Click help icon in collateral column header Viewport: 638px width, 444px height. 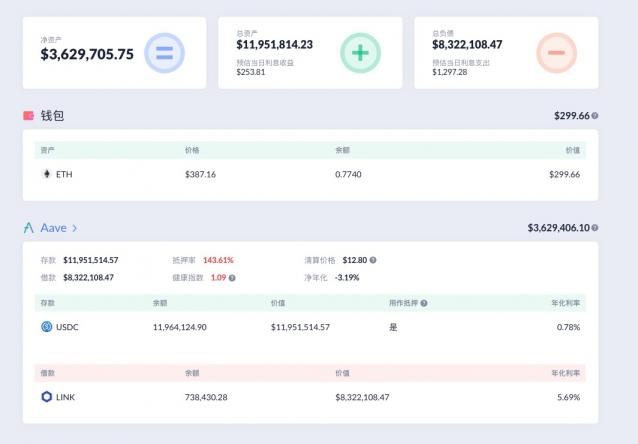pos(424,303)
